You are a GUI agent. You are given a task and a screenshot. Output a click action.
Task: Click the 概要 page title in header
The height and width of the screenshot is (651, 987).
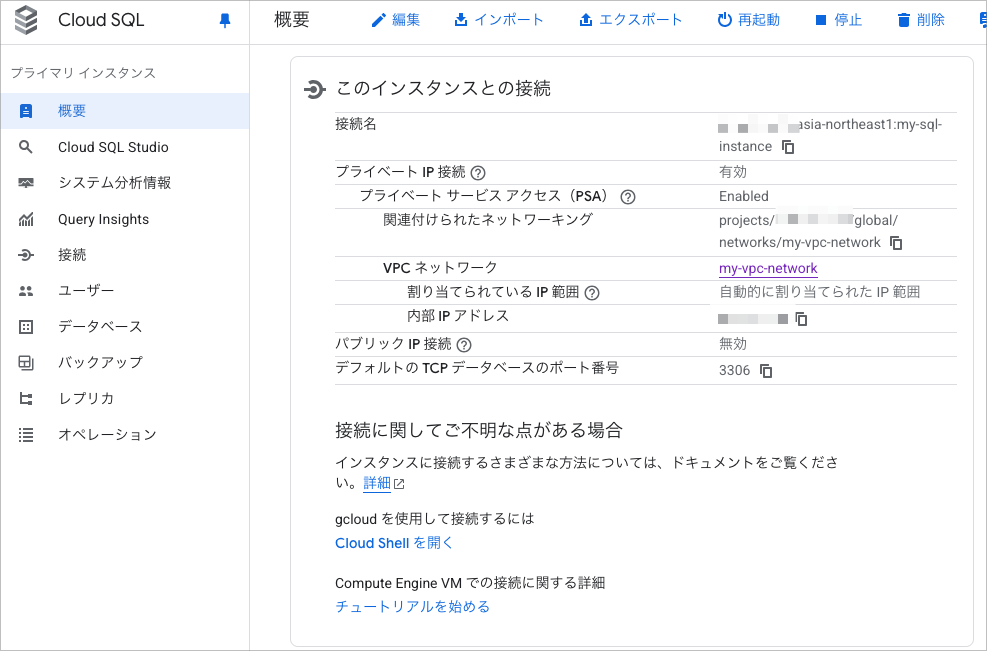(292, 20)
